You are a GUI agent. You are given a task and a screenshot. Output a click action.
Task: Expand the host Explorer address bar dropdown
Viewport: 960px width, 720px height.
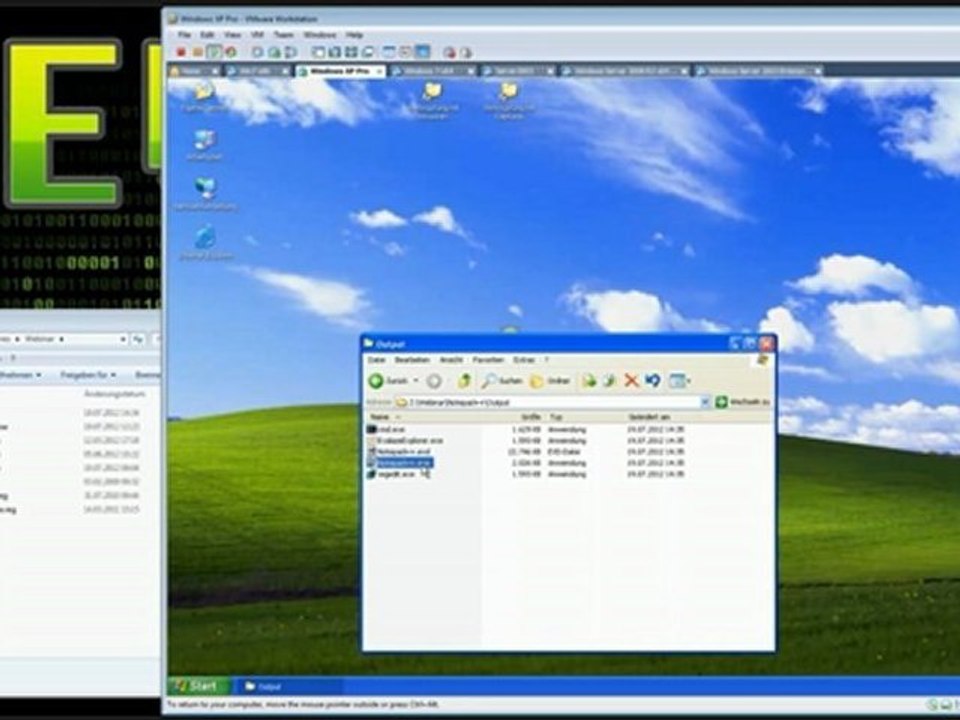tap(123, 339)
